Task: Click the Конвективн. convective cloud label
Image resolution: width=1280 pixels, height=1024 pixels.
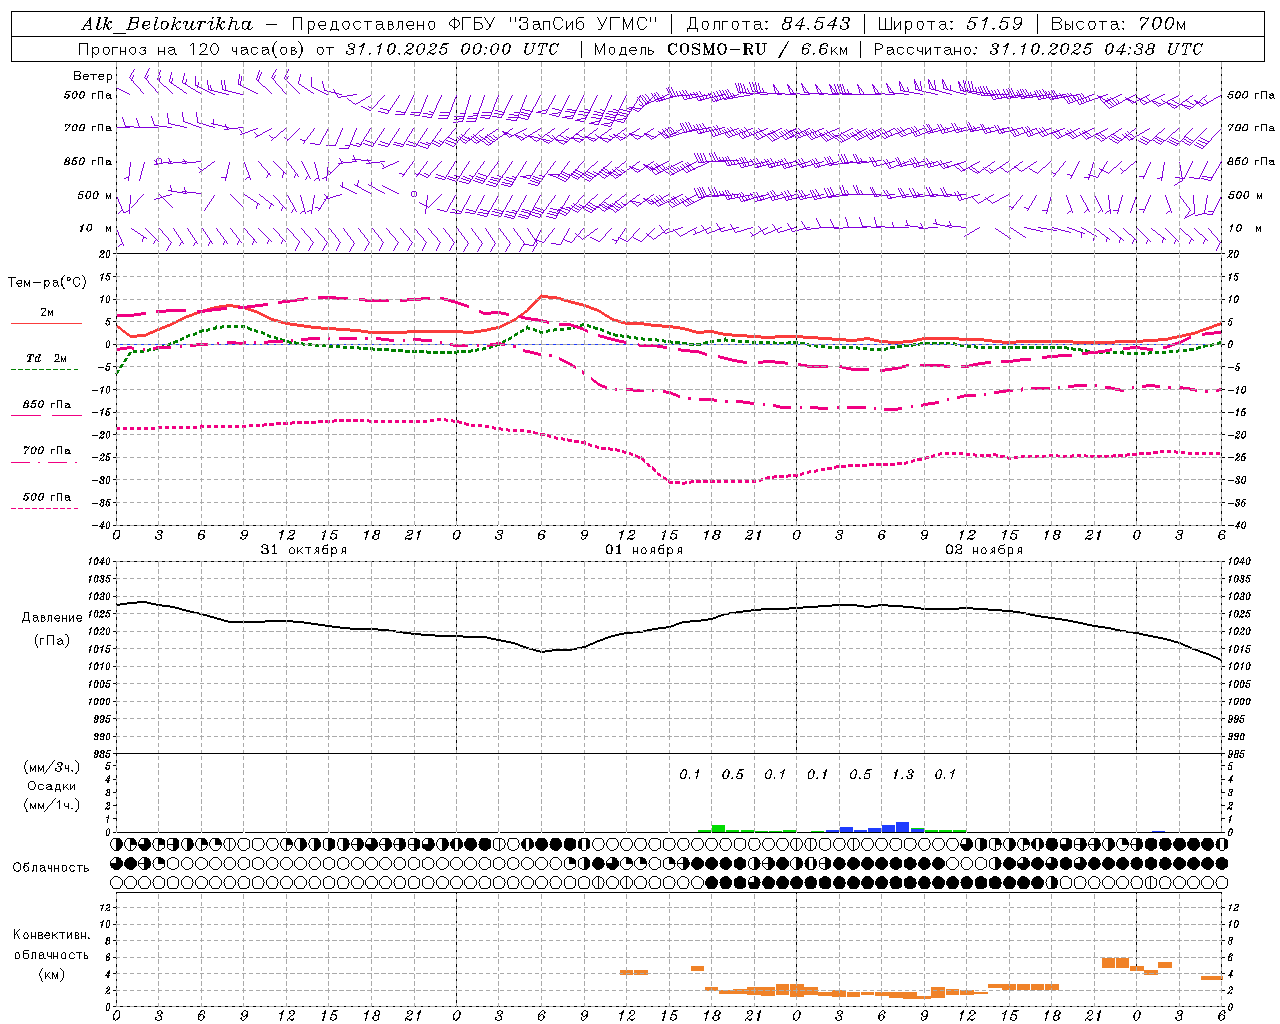Action: click(51, 935)
